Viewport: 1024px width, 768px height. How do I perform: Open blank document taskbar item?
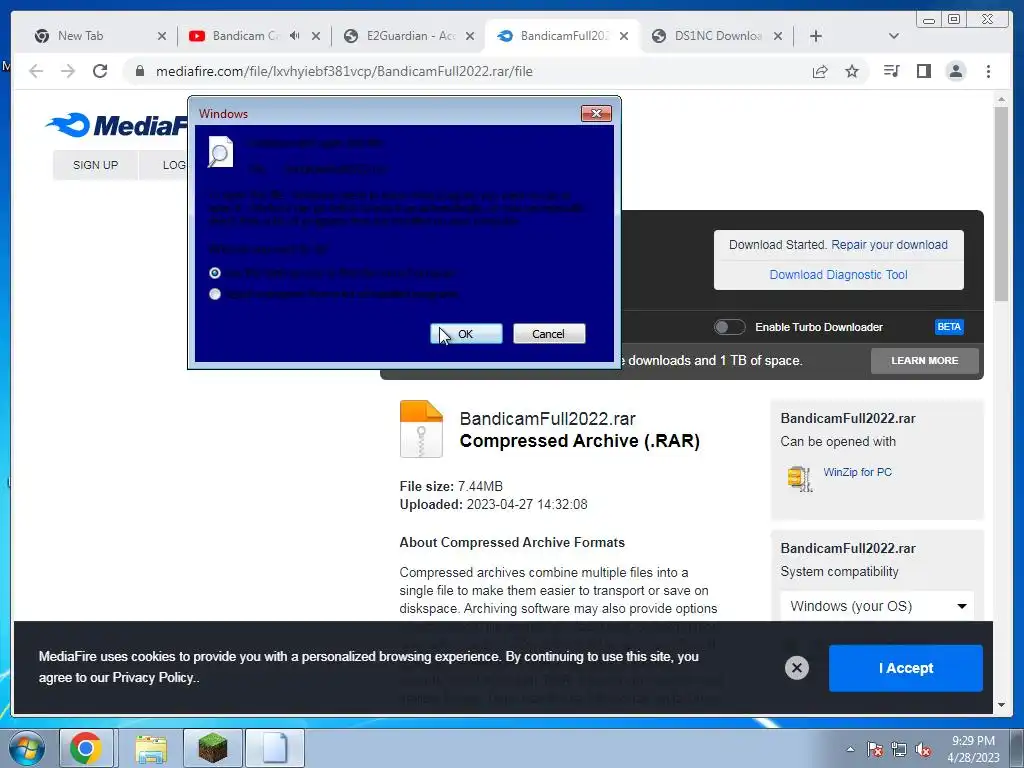click(275, 748)
